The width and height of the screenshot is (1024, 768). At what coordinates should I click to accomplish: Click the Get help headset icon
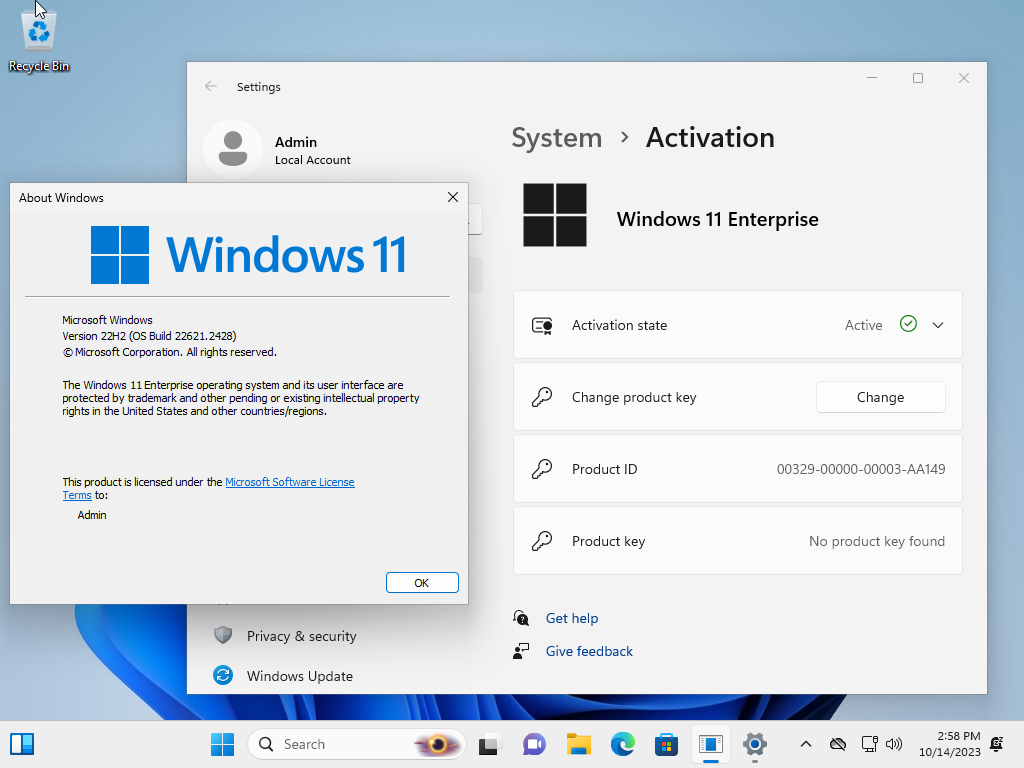pos(520,618)
